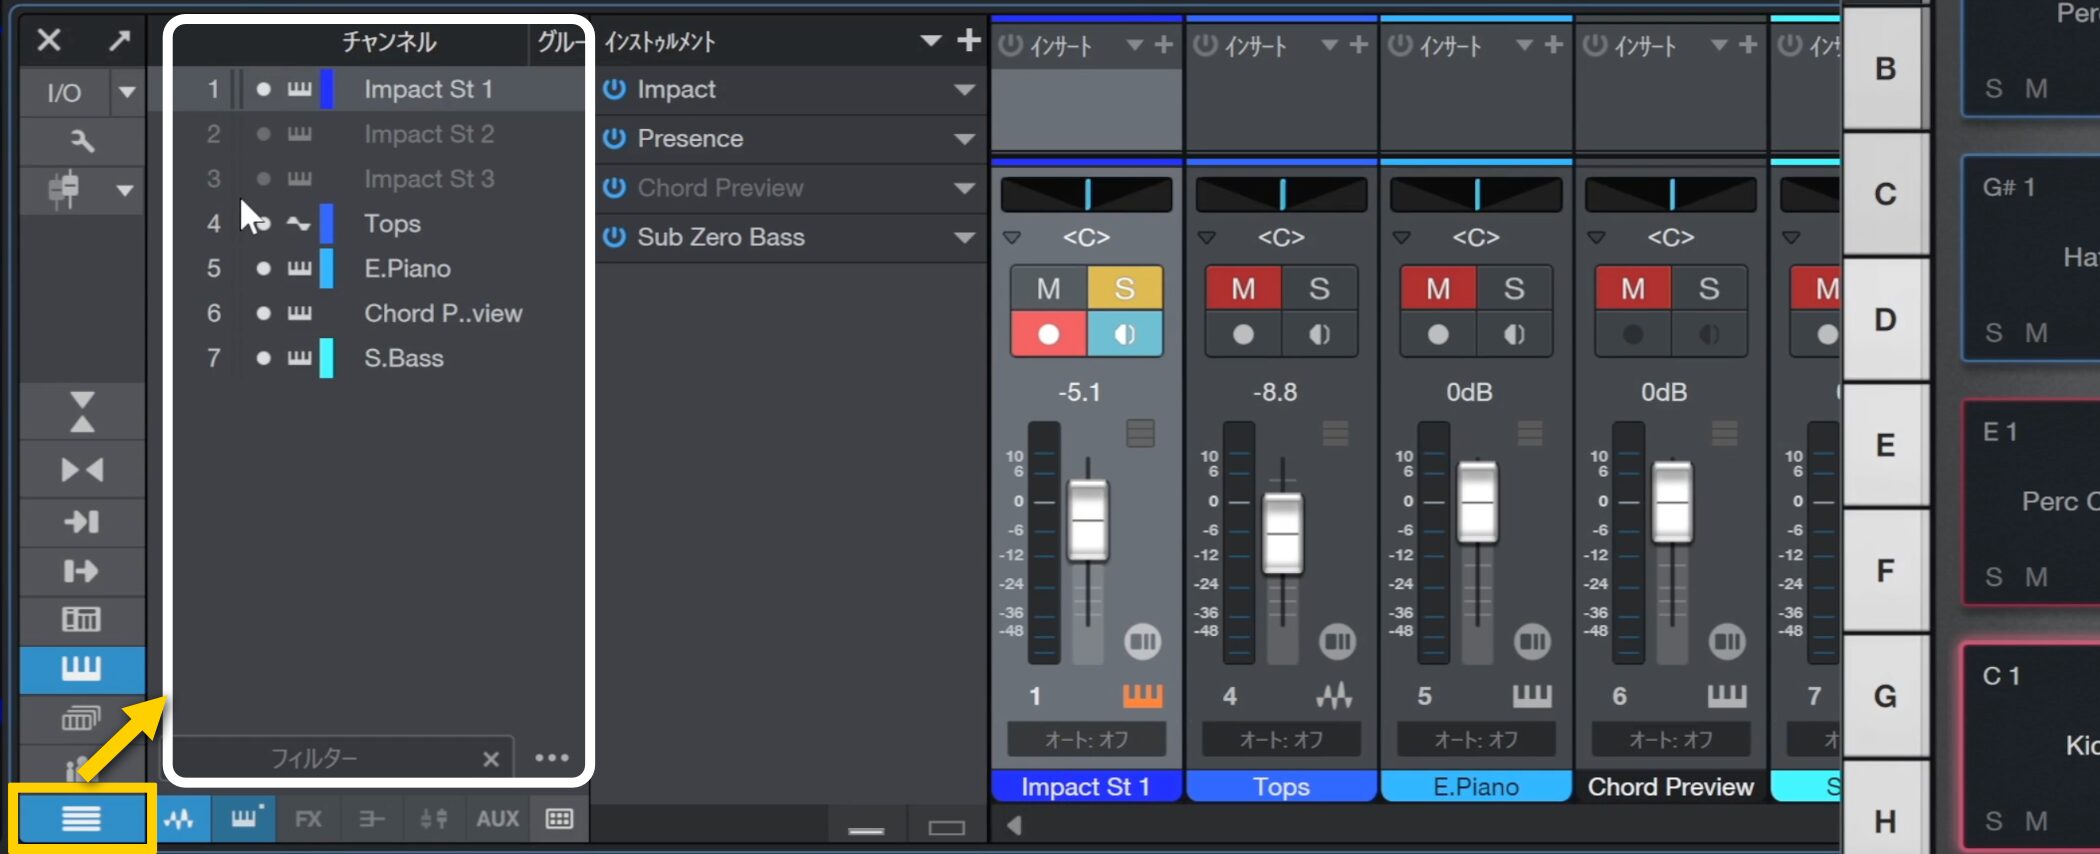Select Chord P..view channel row

click(x=442, y=313)
